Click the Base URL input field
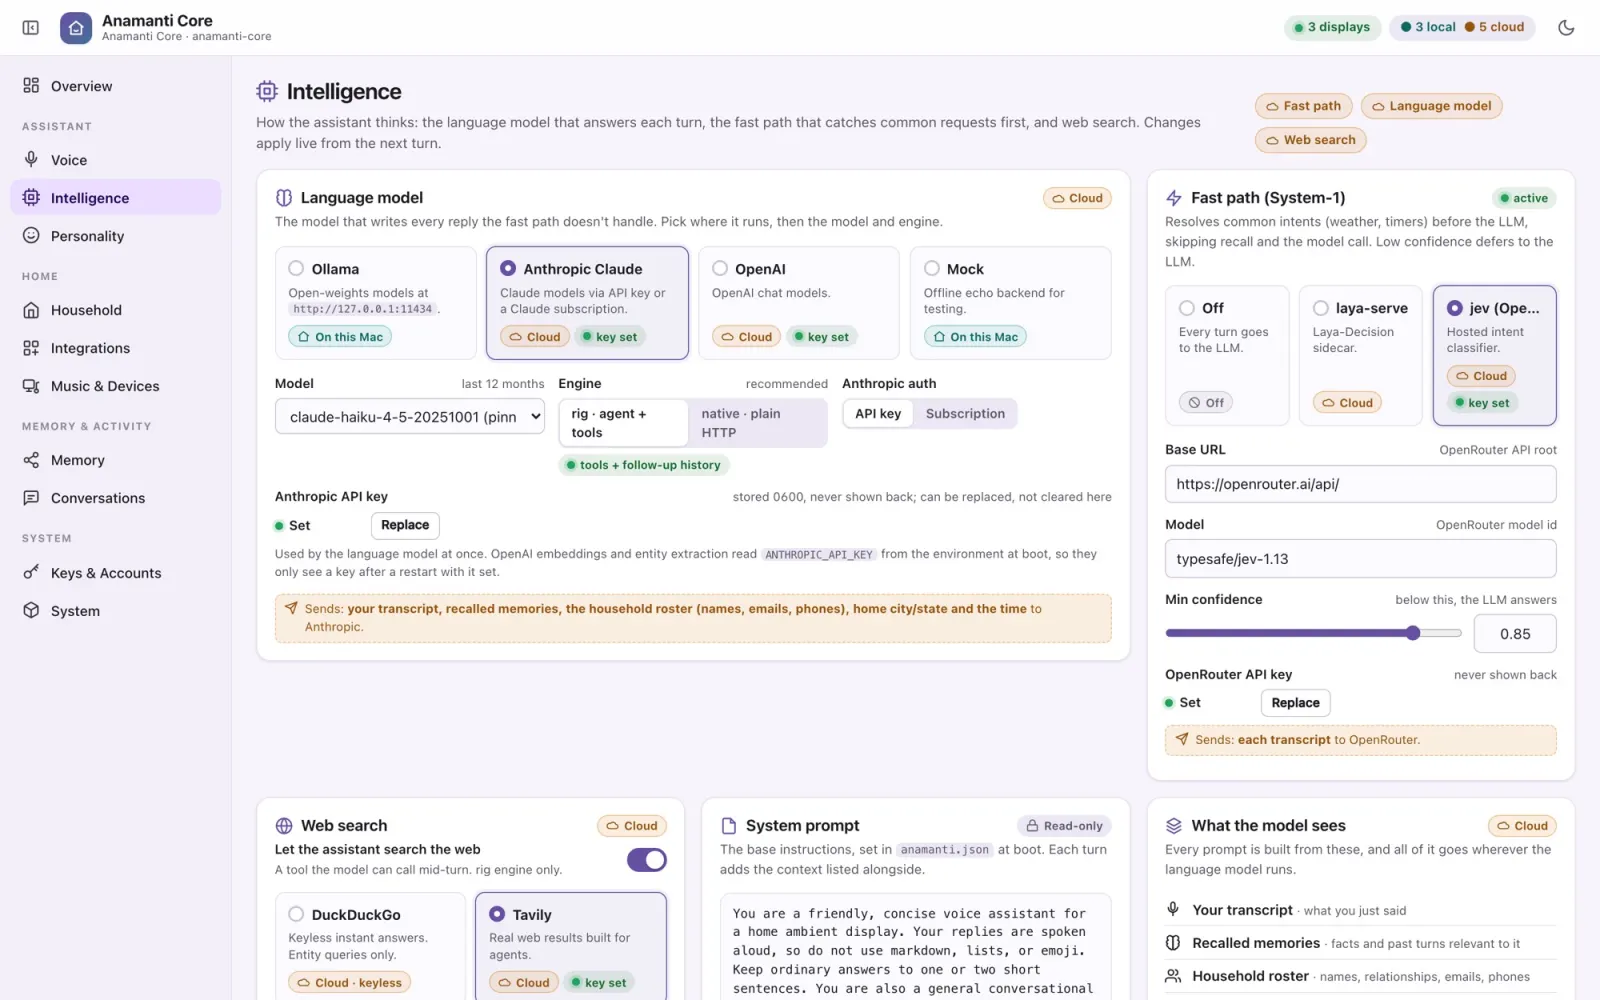Viewport: 1600px width, 1000px height. click(x=1360, y=484)
